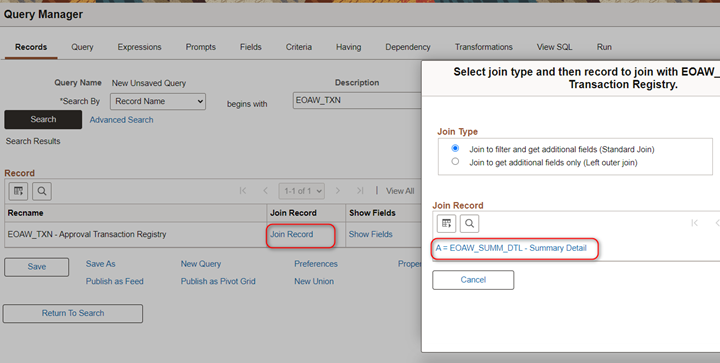Click Join Record column header

pos(293,213)
